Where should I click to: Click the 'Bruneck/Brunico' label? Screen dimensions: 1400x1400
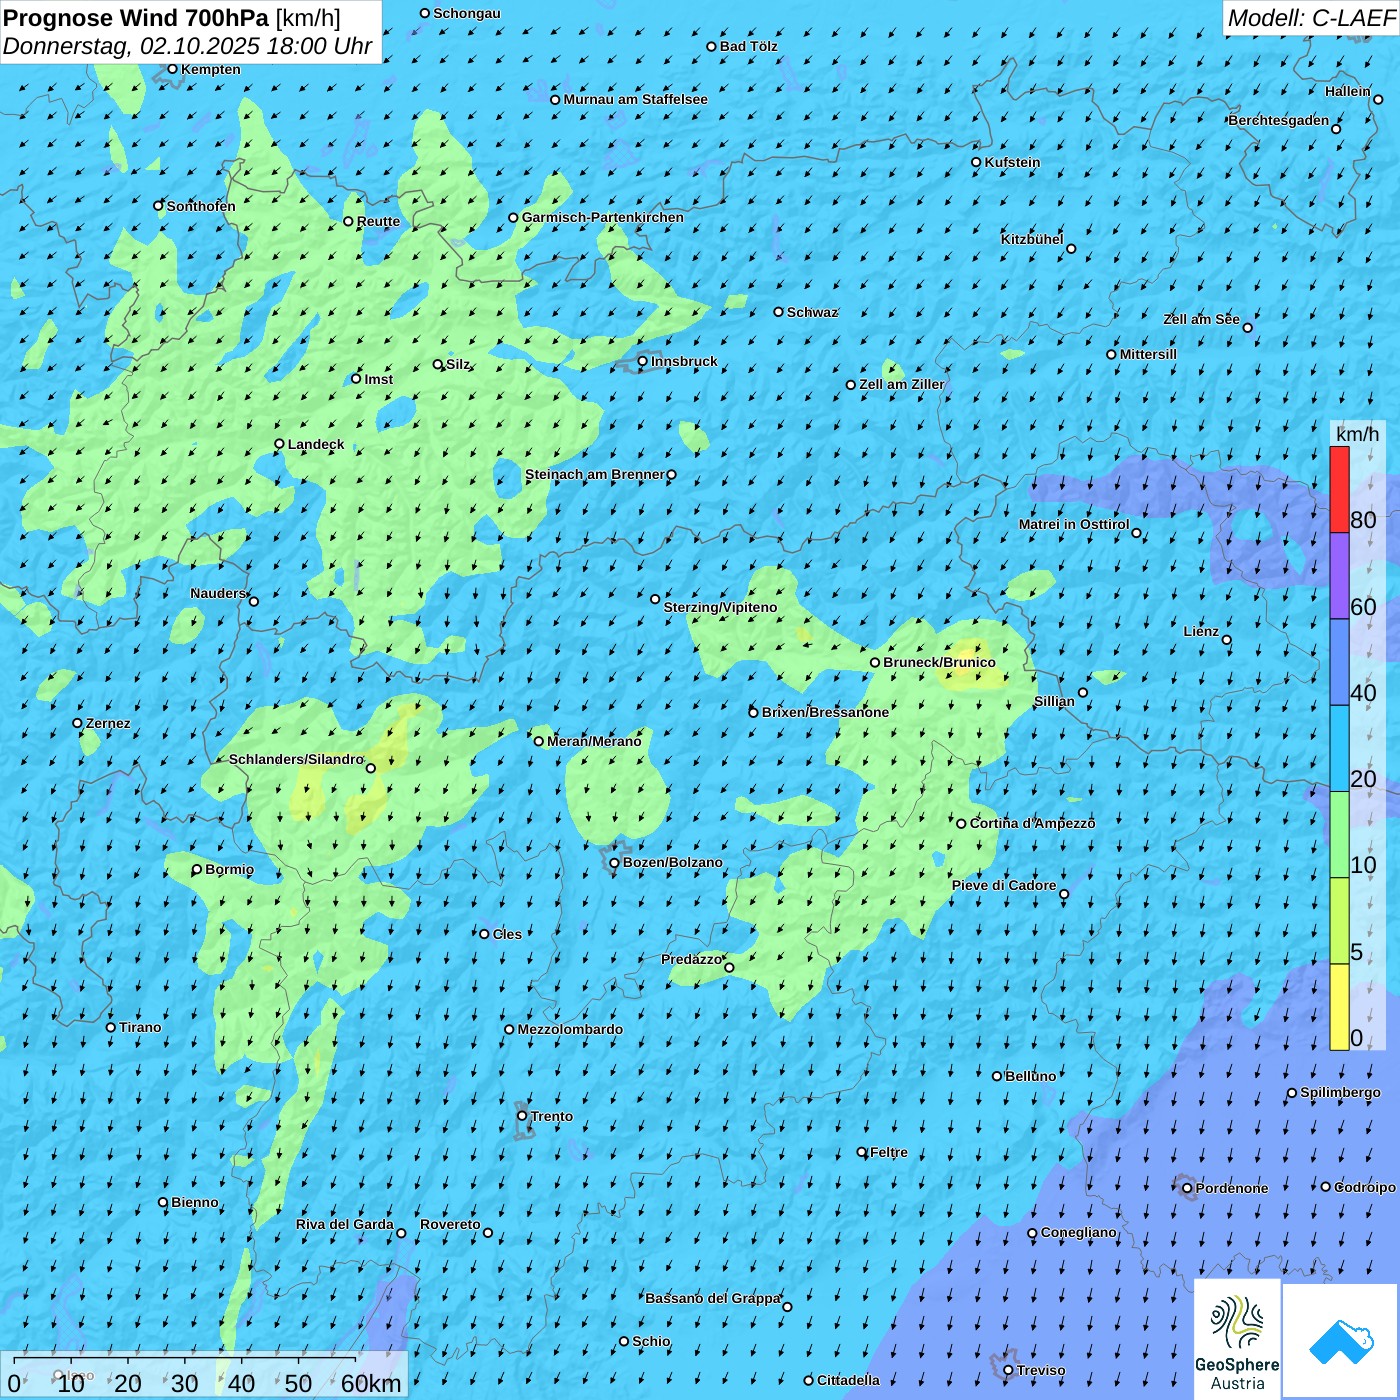[x=939, y=662]
